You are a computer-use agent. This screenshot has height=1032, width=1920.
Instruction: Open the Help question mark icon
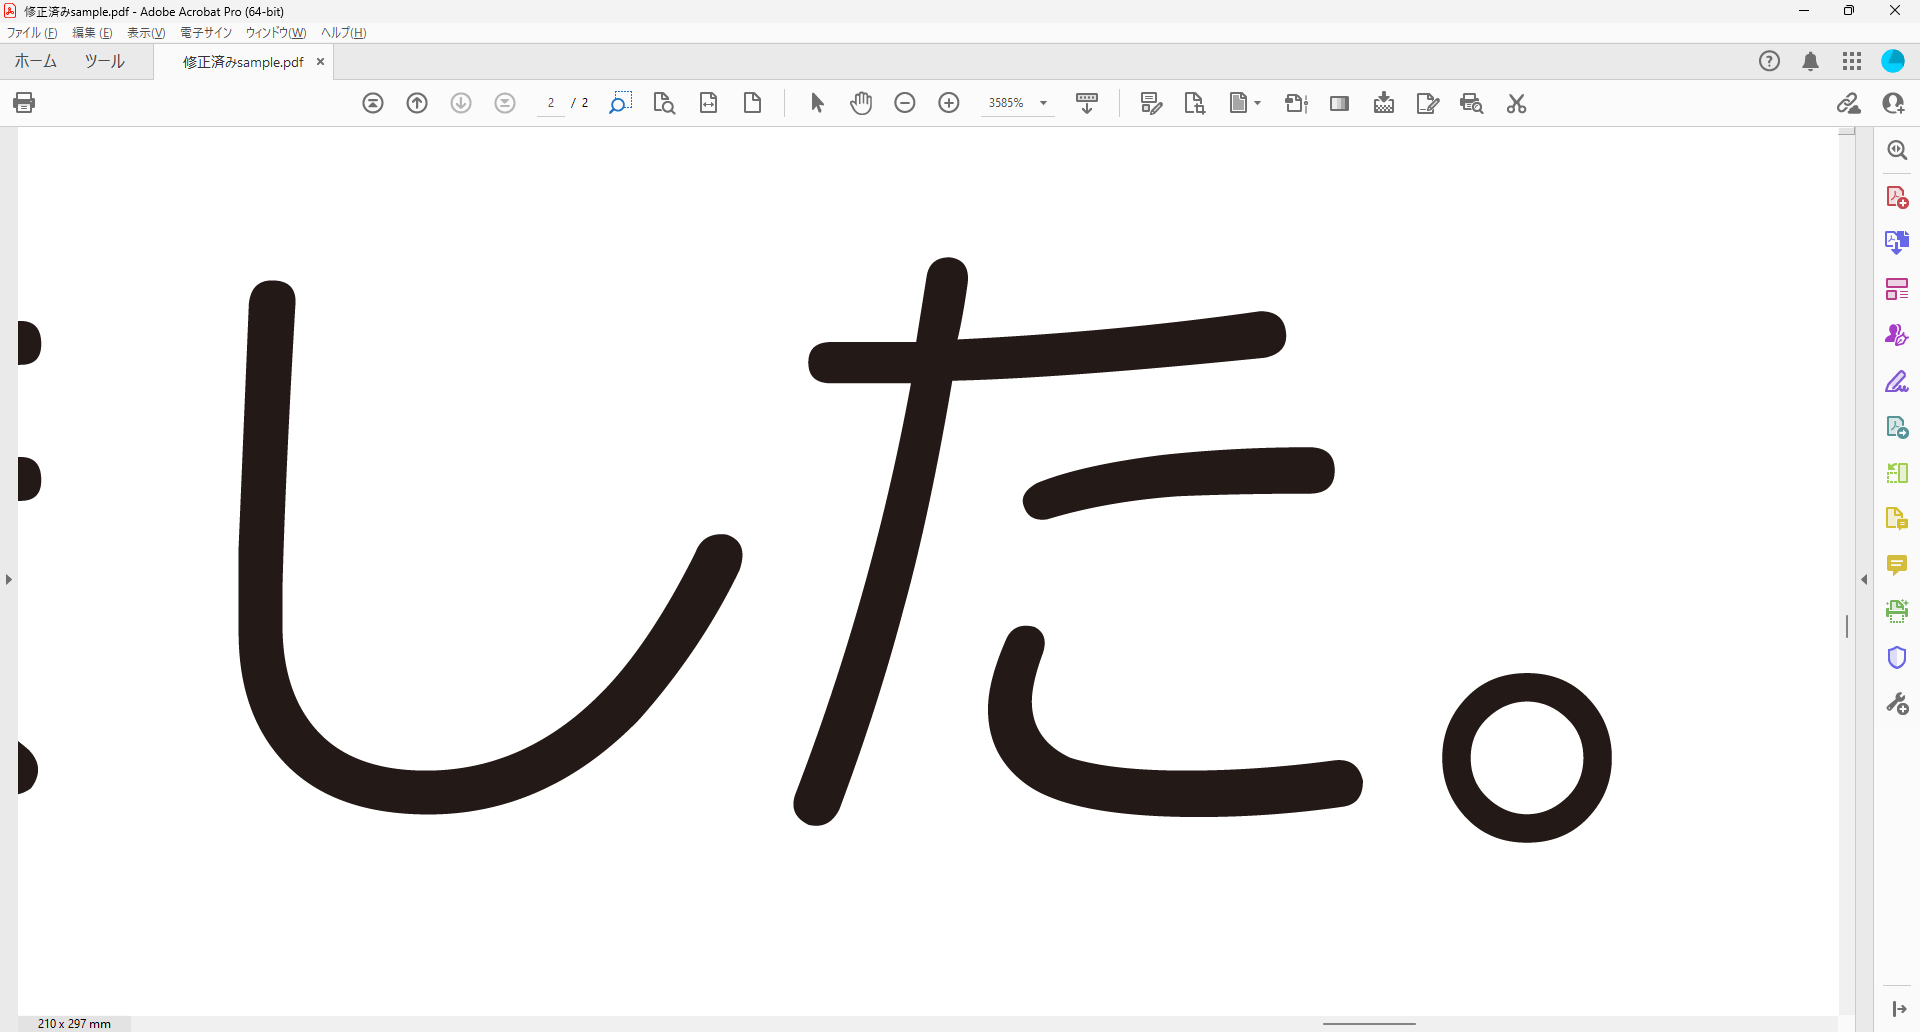[1770, 61]
